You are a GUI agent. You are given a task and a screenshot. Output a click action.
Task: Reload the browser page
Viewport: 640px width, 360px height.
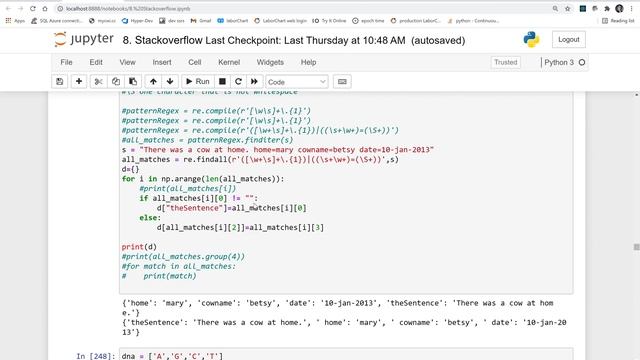pyautogui.click(x=33, y=9)
